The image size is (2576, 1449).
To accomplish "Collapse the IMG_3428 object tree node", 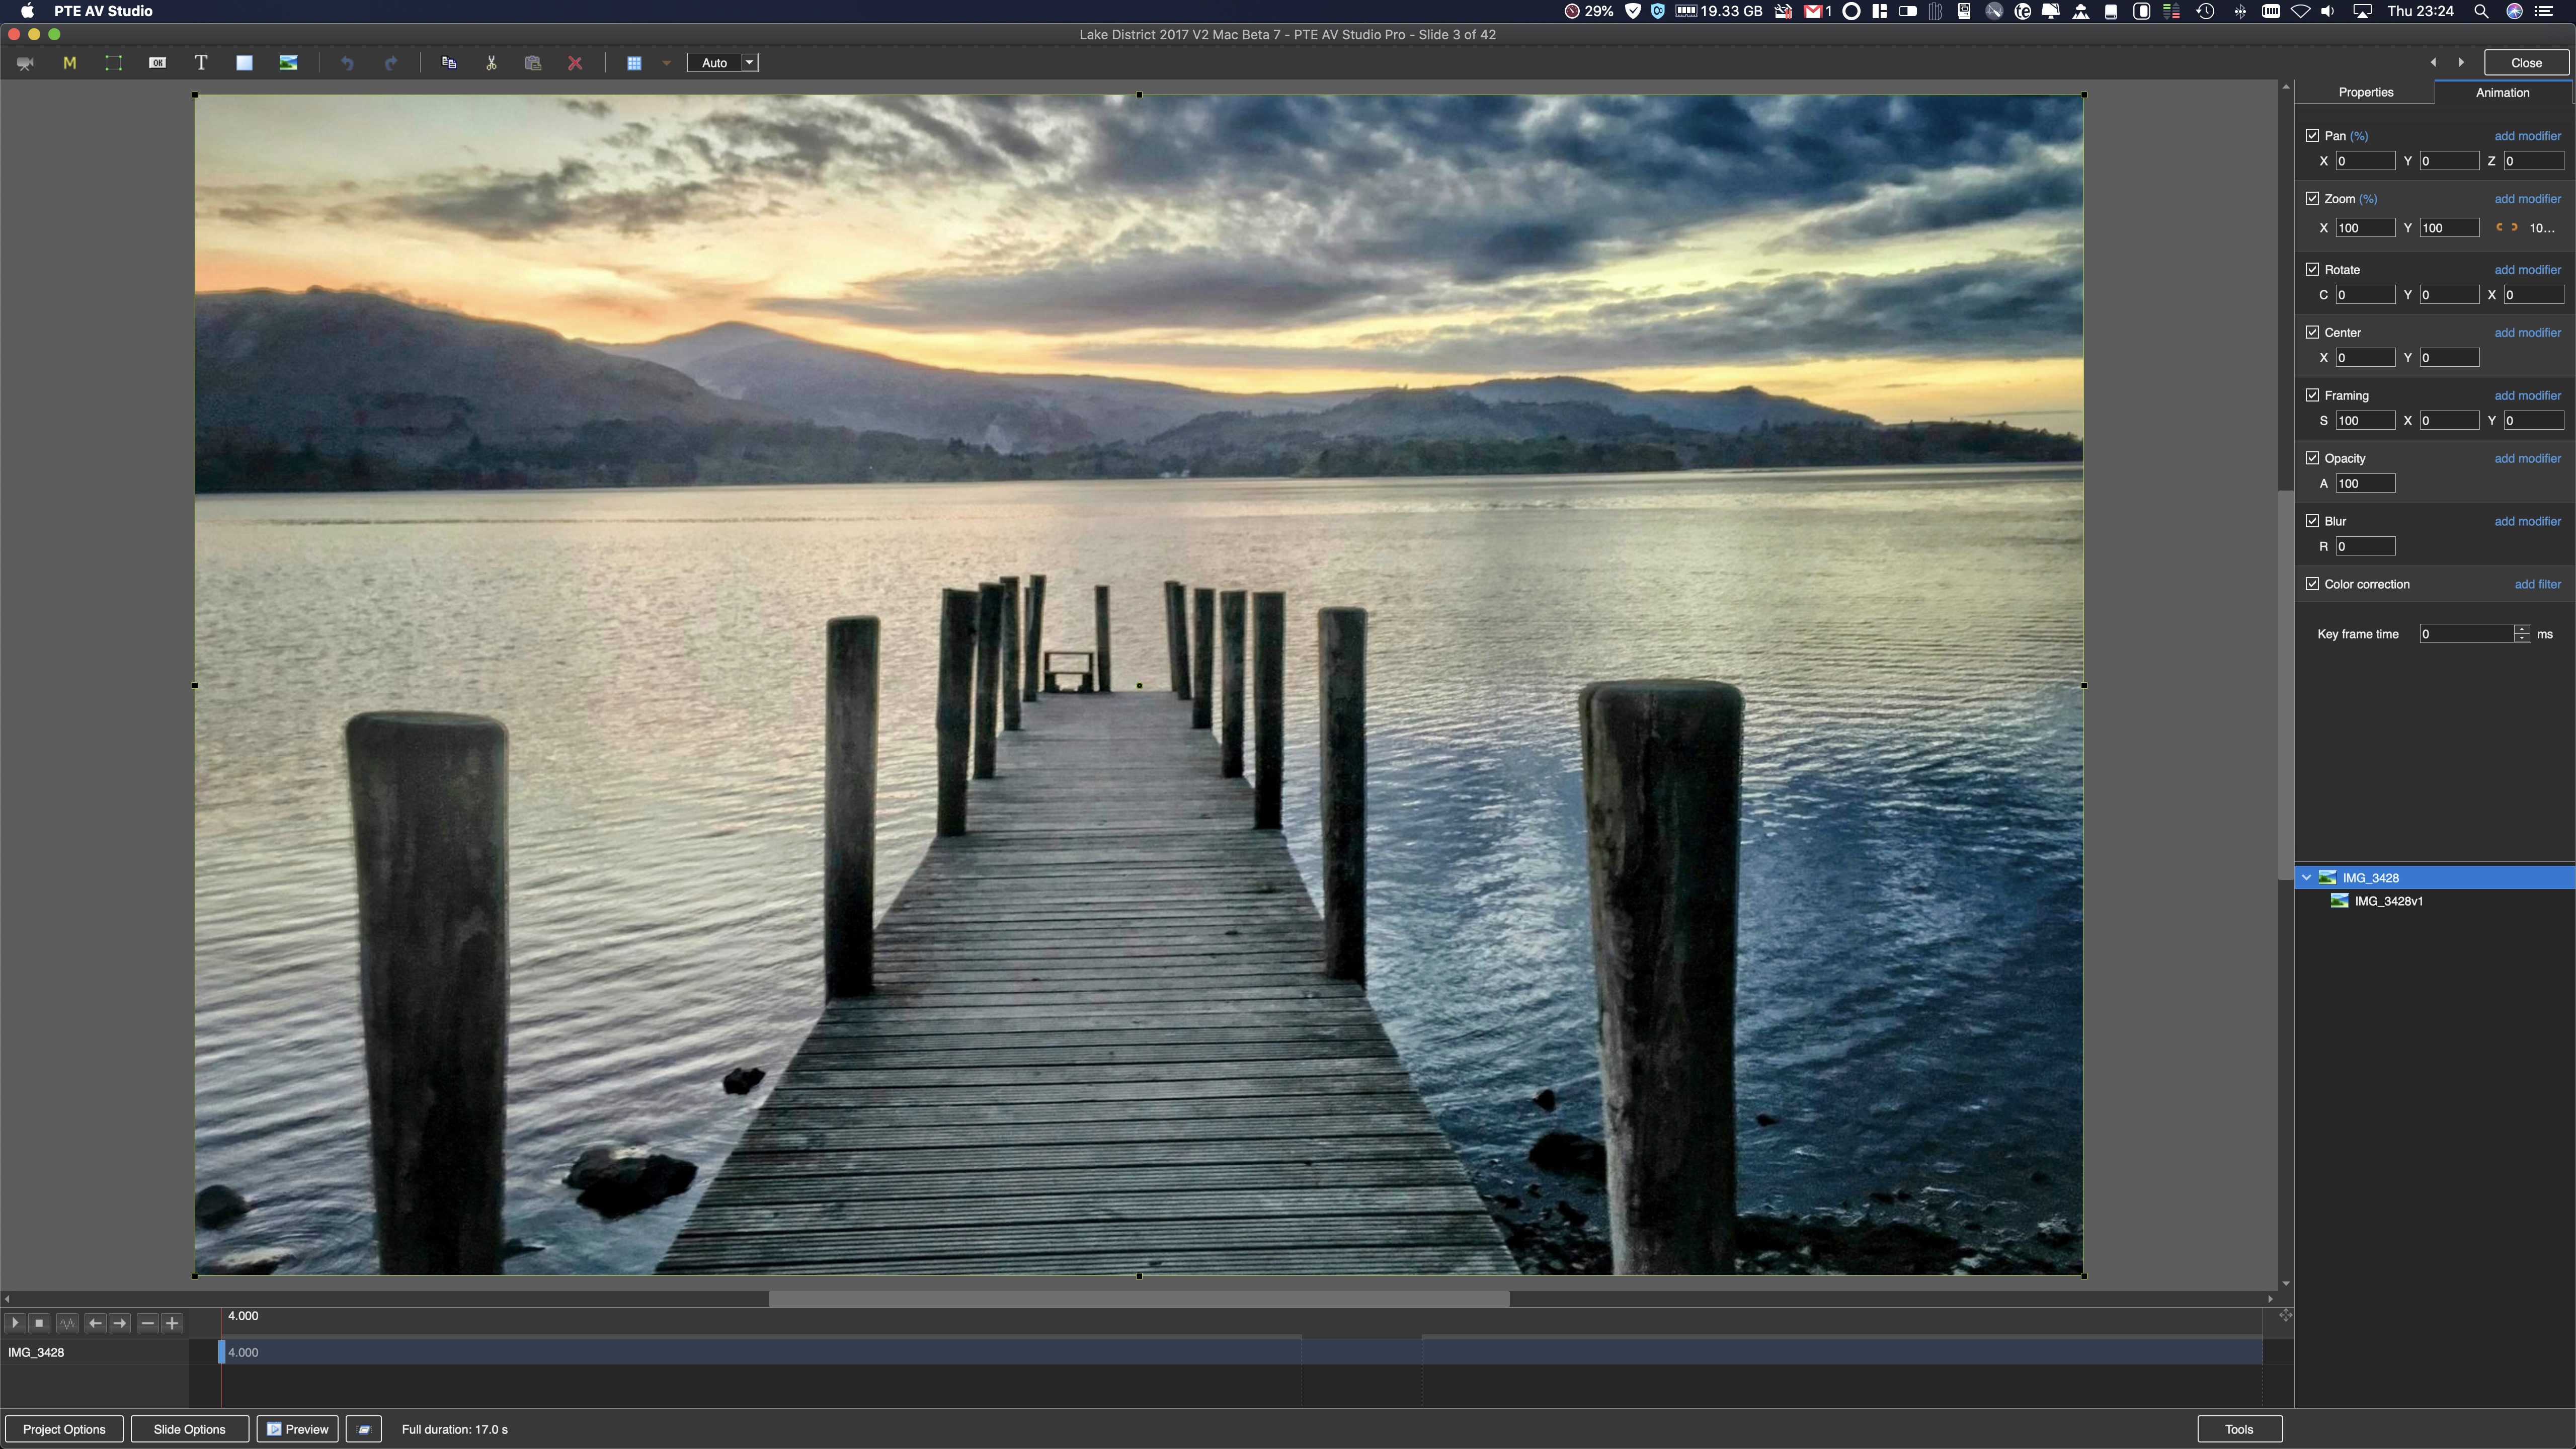I will click(x=2306, y=878).
